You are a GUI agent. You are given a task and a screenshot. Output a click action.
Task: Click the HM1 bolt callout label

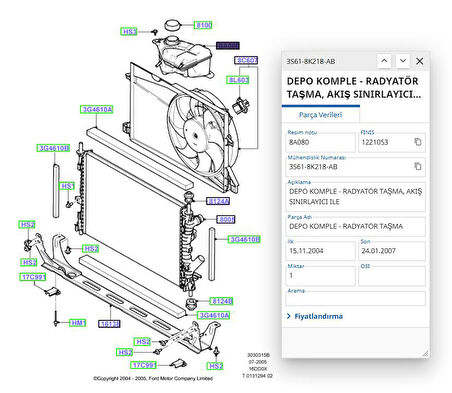pyautogui.click(x=78, y=323)
